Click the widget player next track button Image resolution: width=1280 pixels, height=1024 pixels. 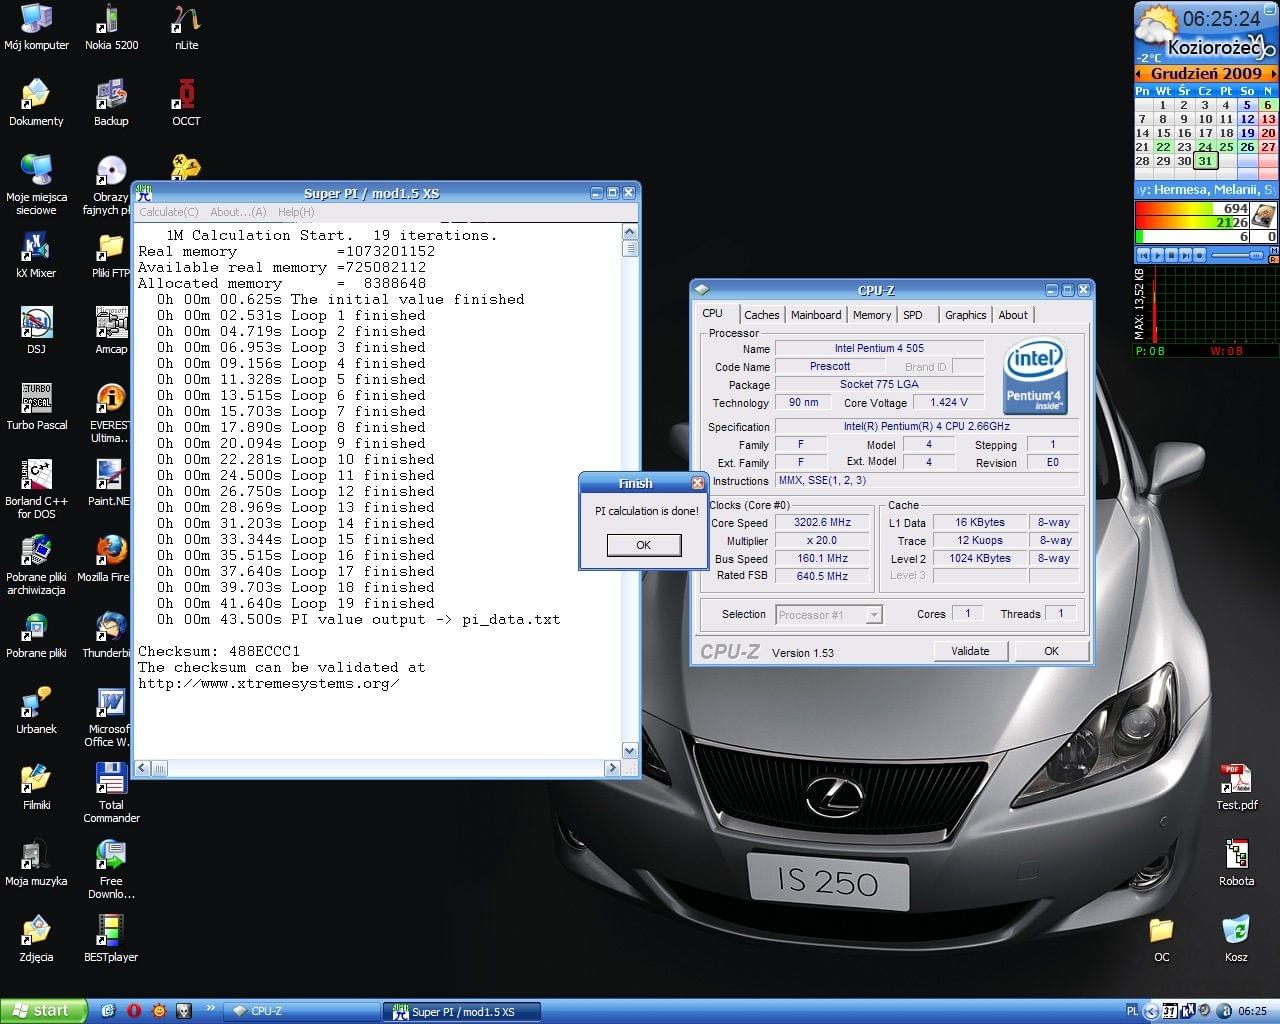coord(1185,255)
